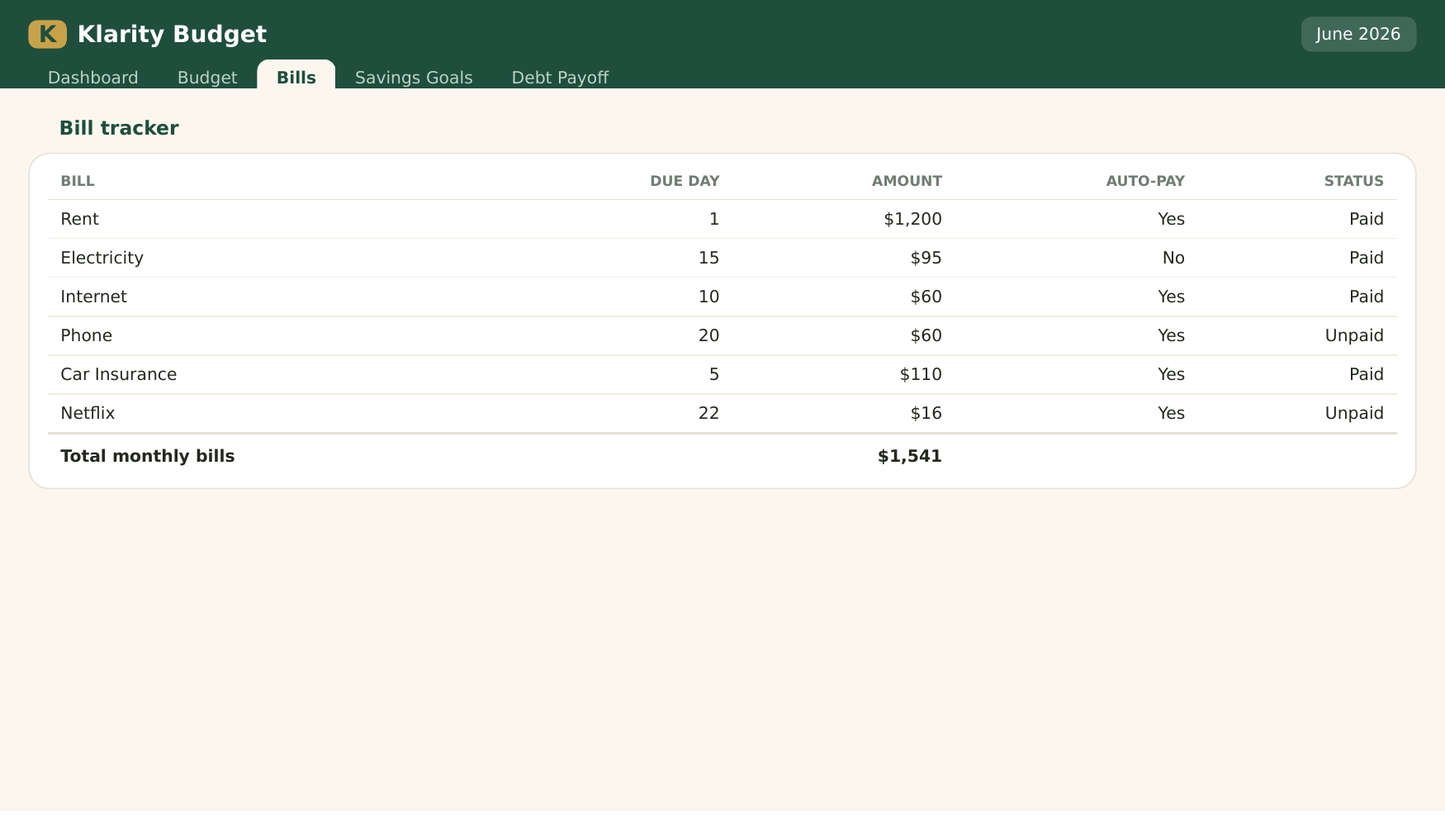Click the Netflix due day 22

tap(709, 413)
